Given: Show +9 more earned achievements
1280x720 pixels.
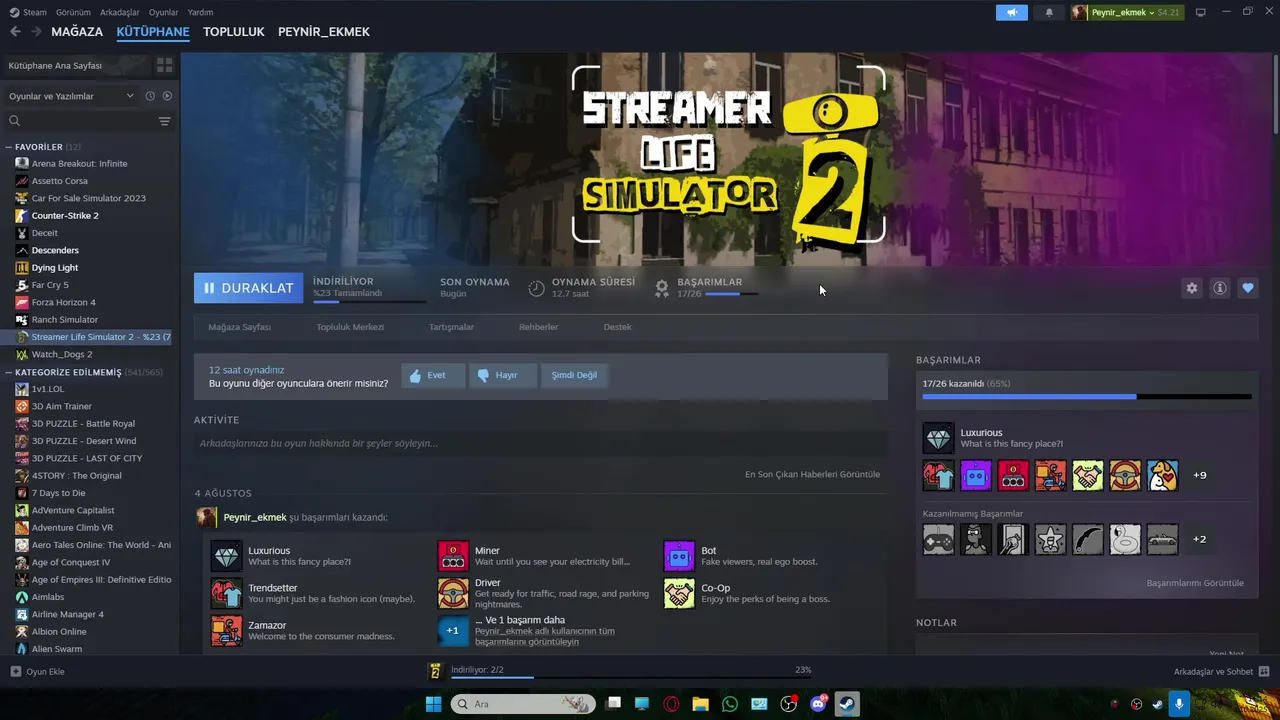Looking at the screenshot, I should 1200,475.
